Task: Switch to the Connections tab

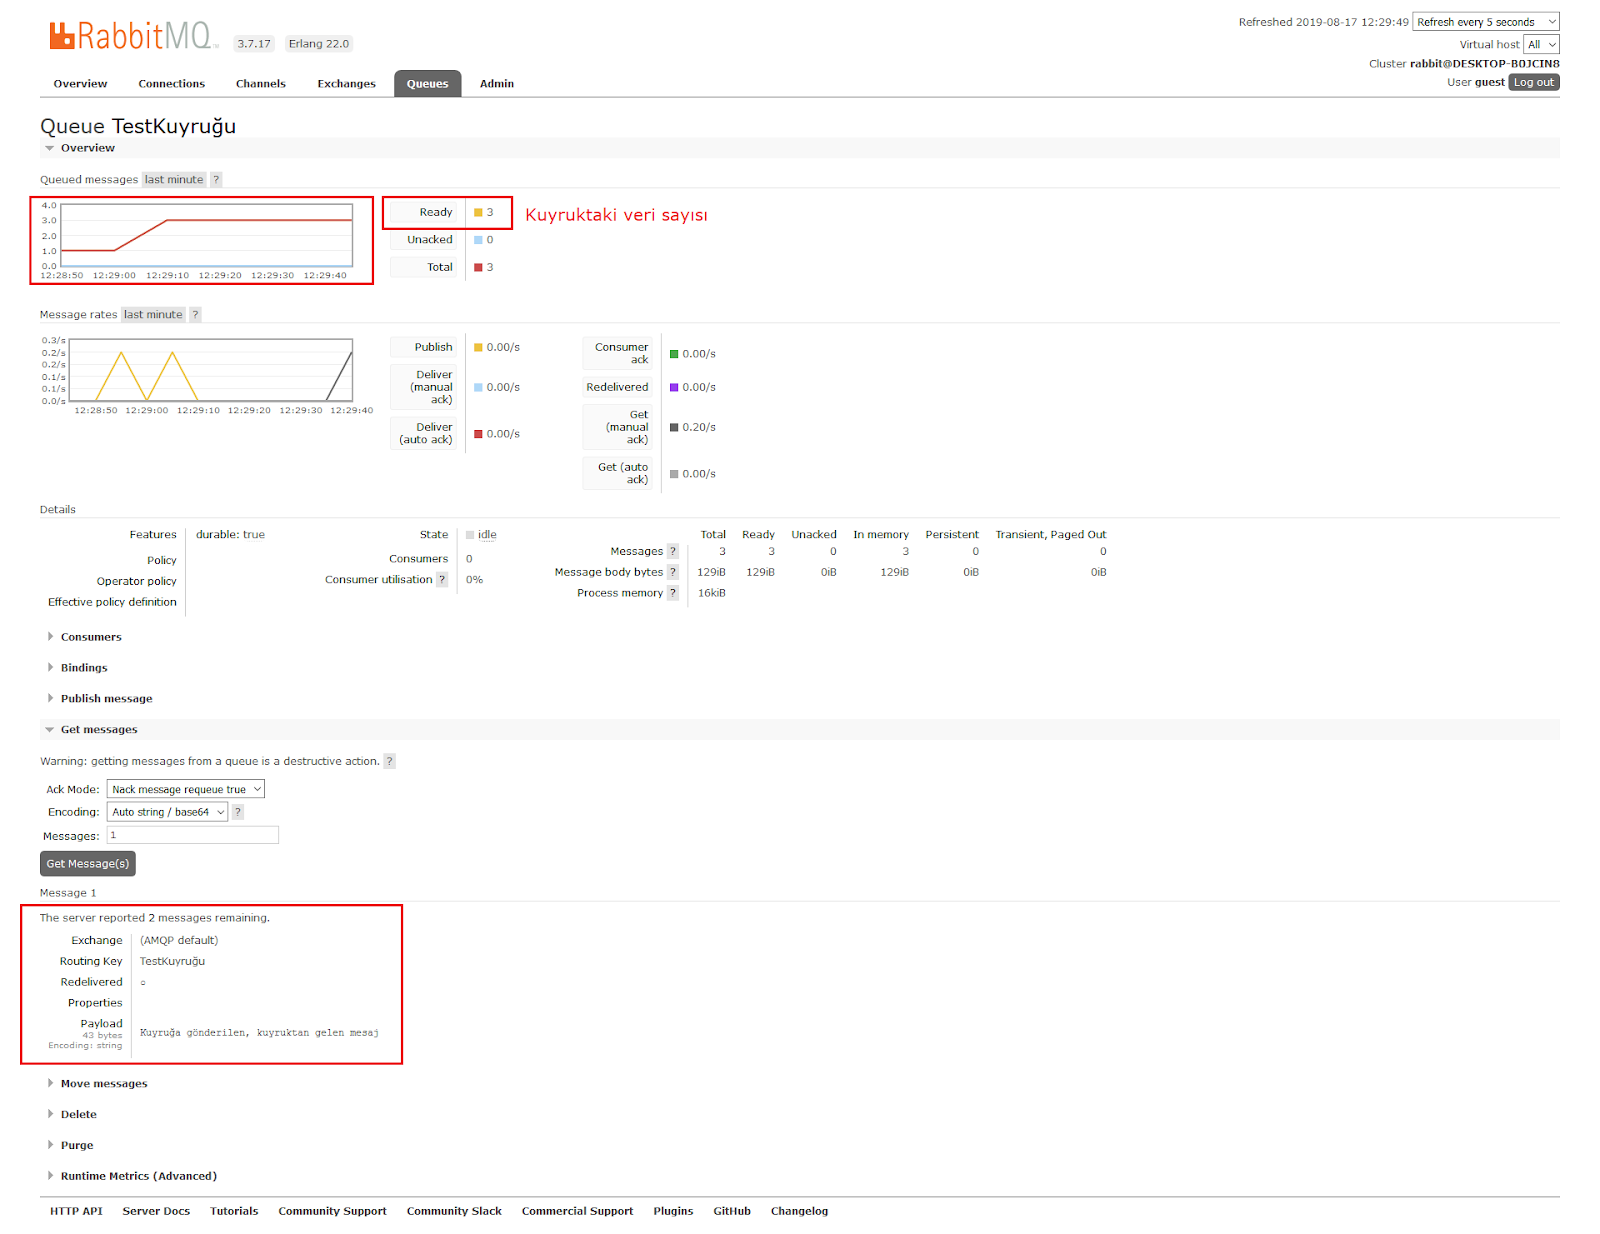Action: 172,84
